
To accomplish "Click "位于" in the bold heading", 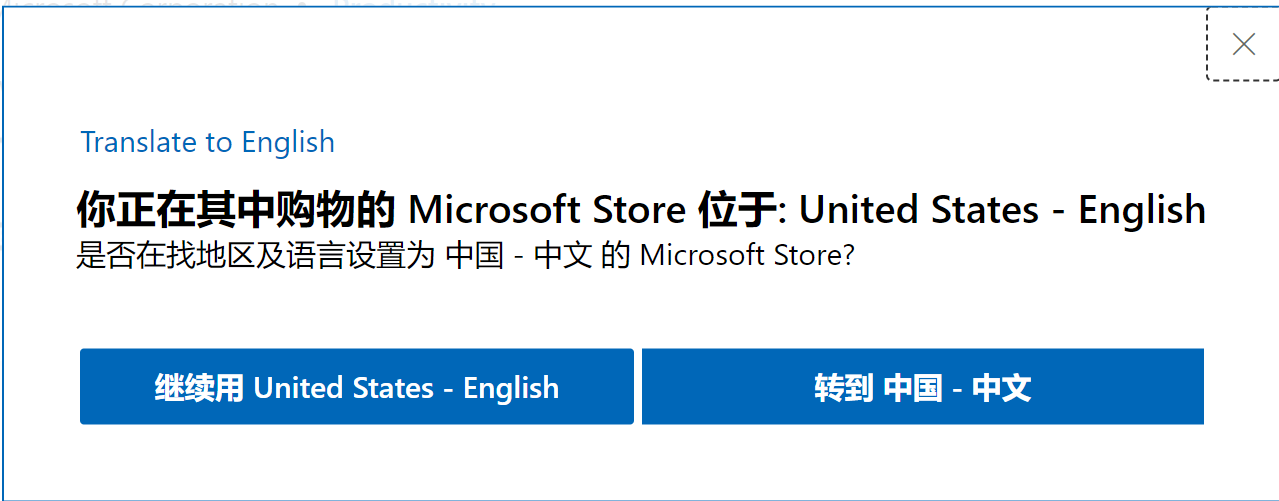I will (732, 210).
